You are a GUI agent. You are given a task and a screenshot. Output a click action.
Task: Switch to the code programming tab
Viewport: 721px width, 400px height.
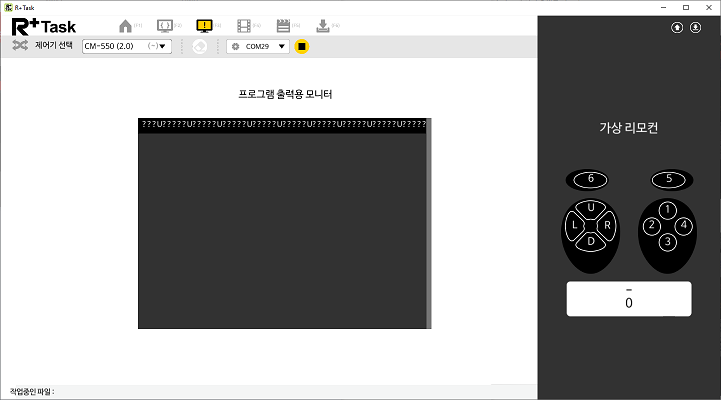point(164,25)
